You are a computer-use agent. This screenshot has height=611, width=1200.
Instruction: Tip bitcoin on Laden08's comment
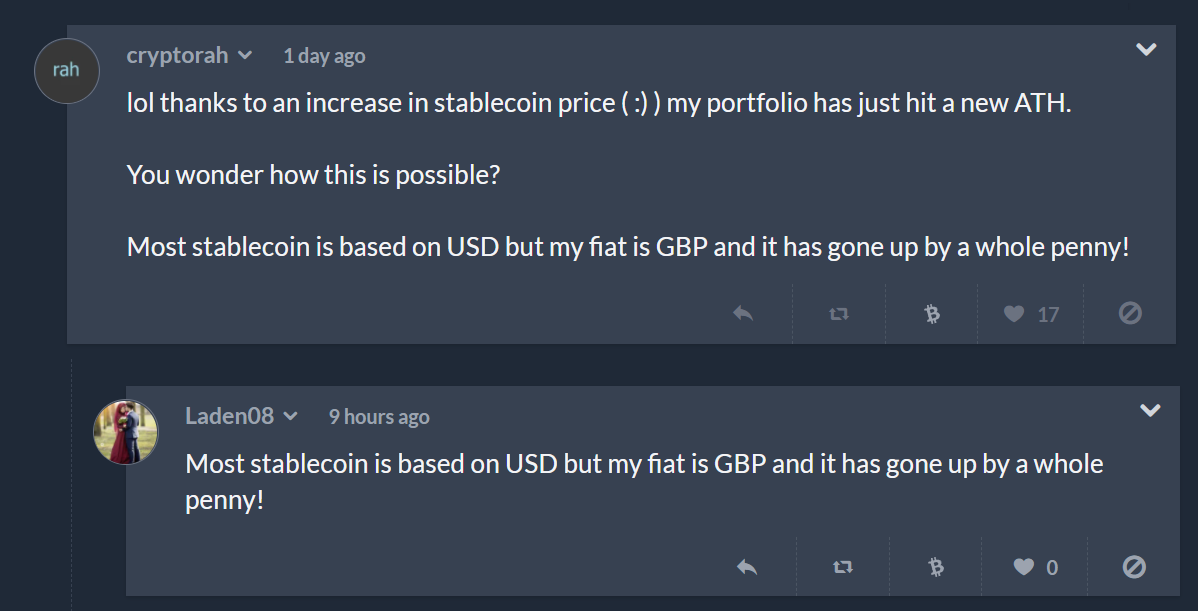pos(936,567)
